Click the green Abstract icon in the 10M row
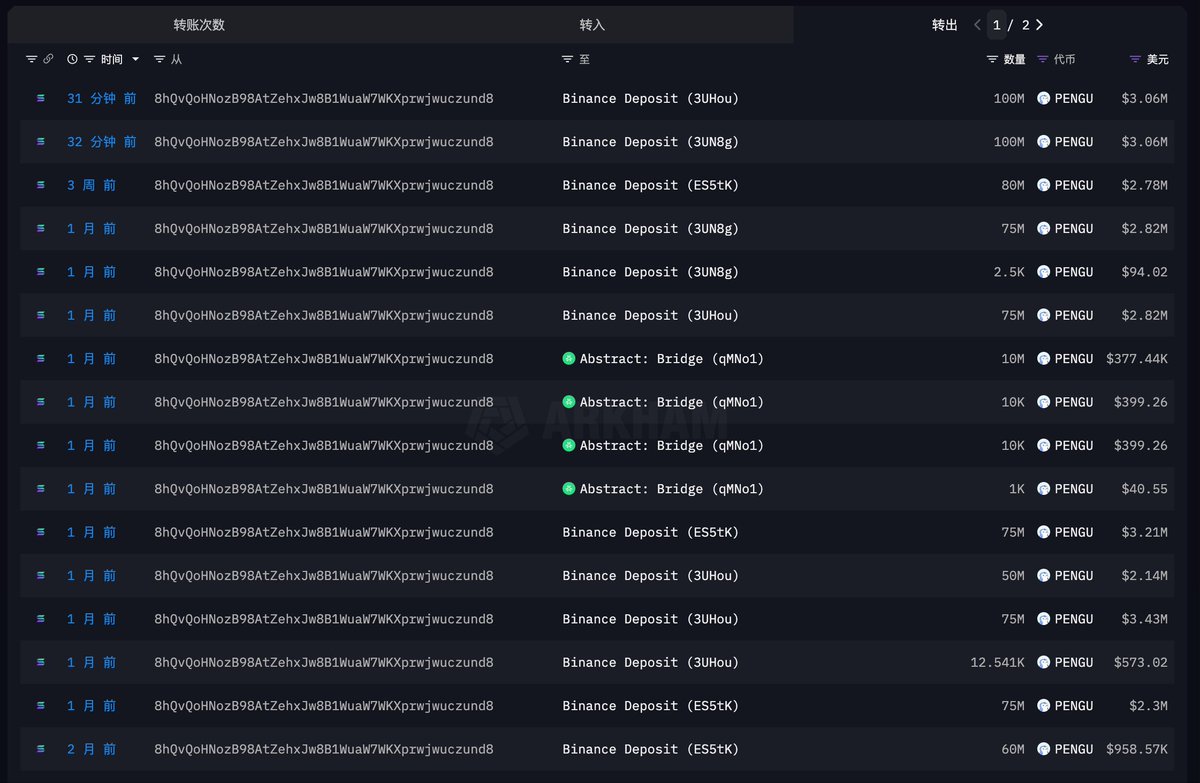1200x783 pixels. click(x=569, y=359)
